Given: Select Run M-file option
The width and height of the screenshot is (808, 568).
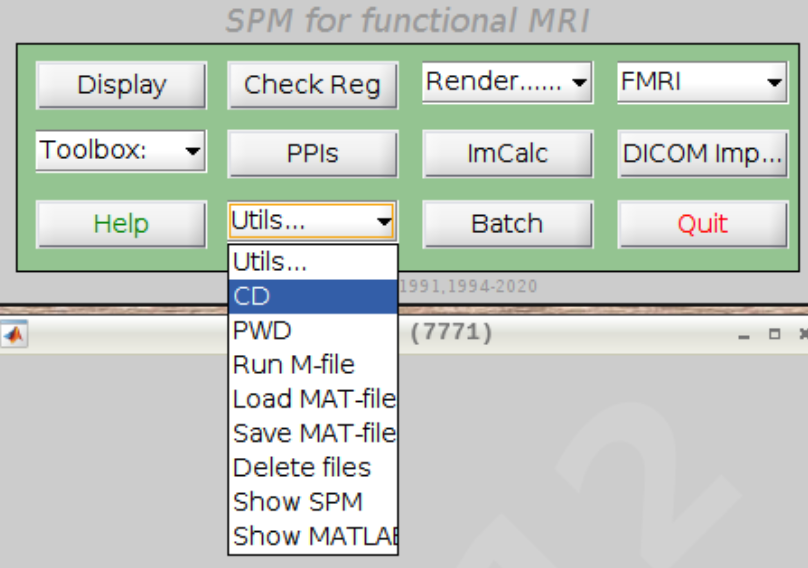Looking at the screenshot, I should point(313,365).
